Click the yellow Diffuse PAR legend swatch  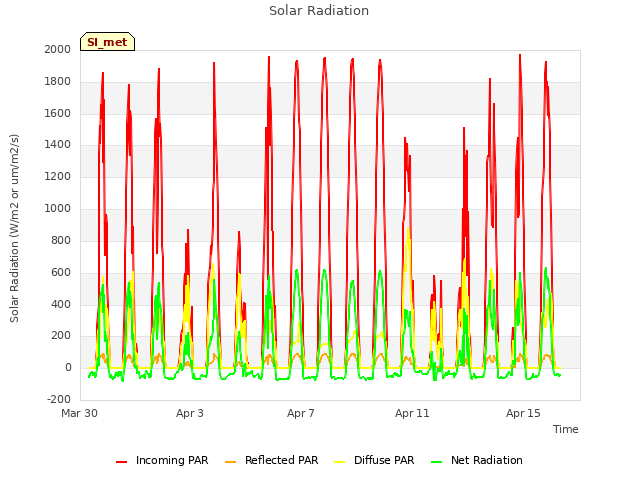point(340,462)
